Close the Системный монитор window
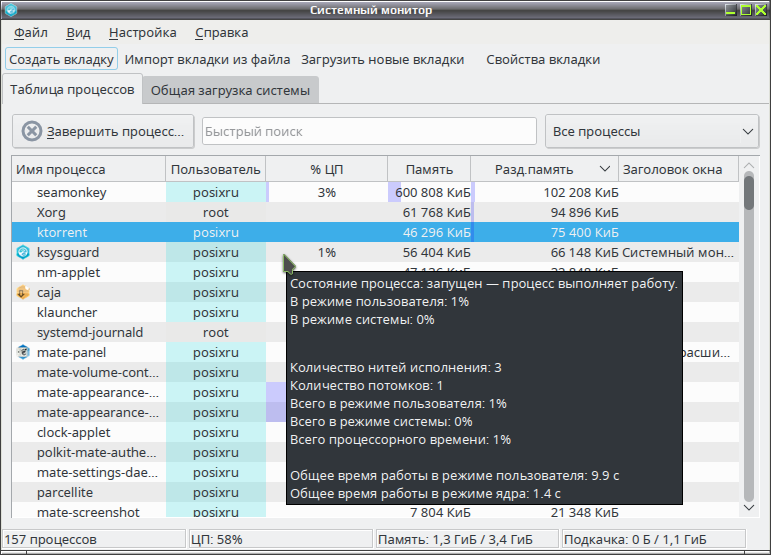This screenshot has width=771, height=555. click(761, 9)
